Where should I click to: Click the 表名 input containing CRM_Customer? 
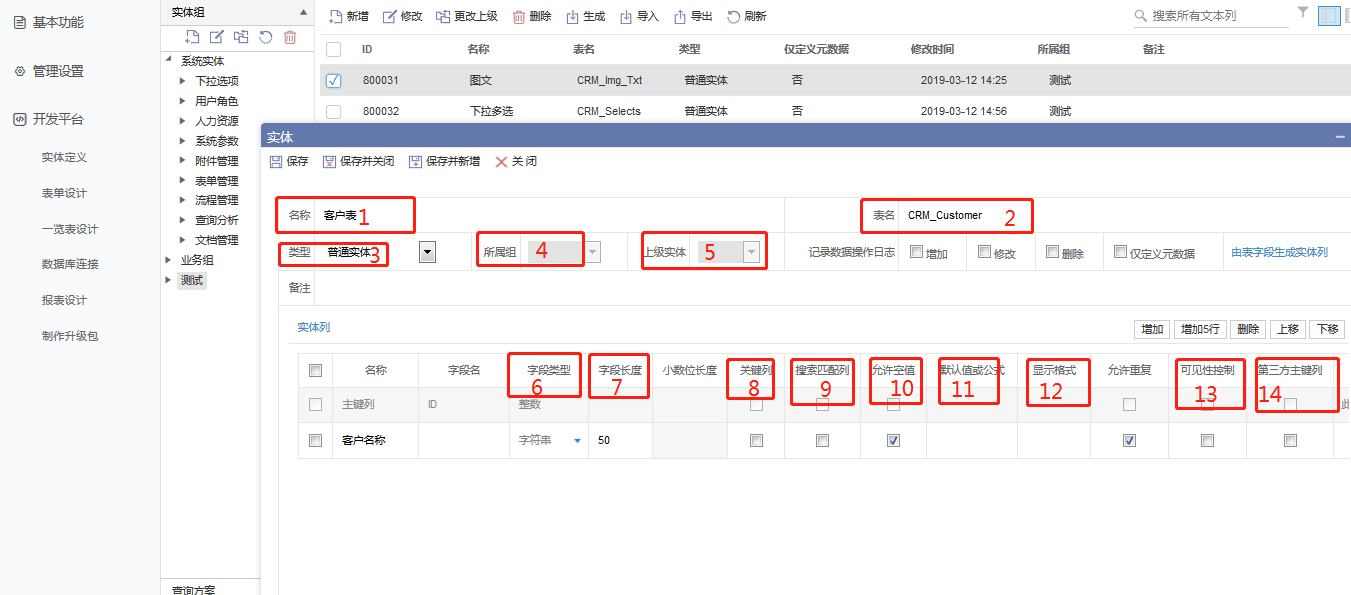[960, 215]
